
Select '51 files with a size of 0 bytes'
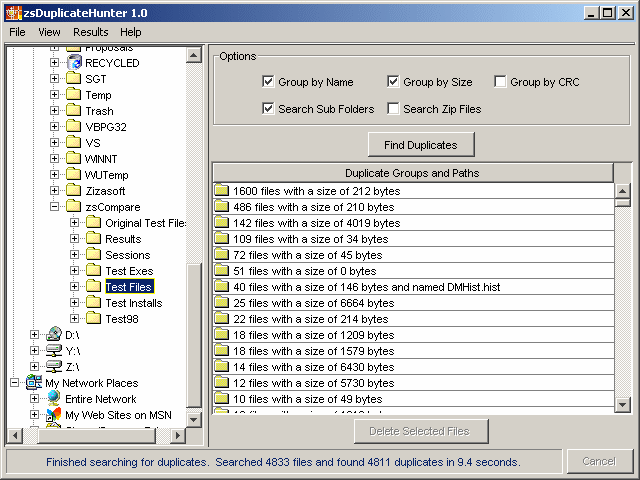[413, 271]
